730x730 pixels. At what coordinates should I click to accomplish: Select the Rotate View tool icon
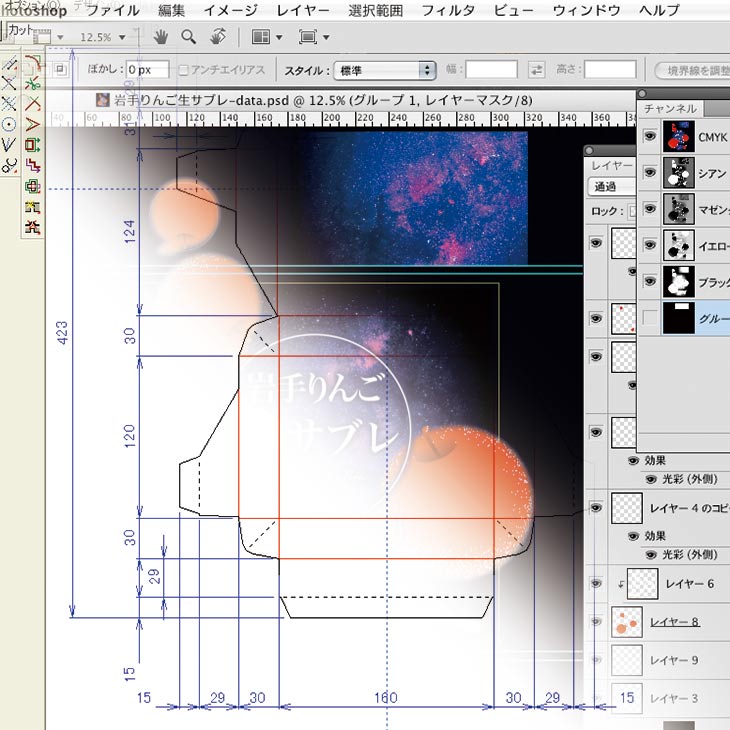(x=218, y=36)
